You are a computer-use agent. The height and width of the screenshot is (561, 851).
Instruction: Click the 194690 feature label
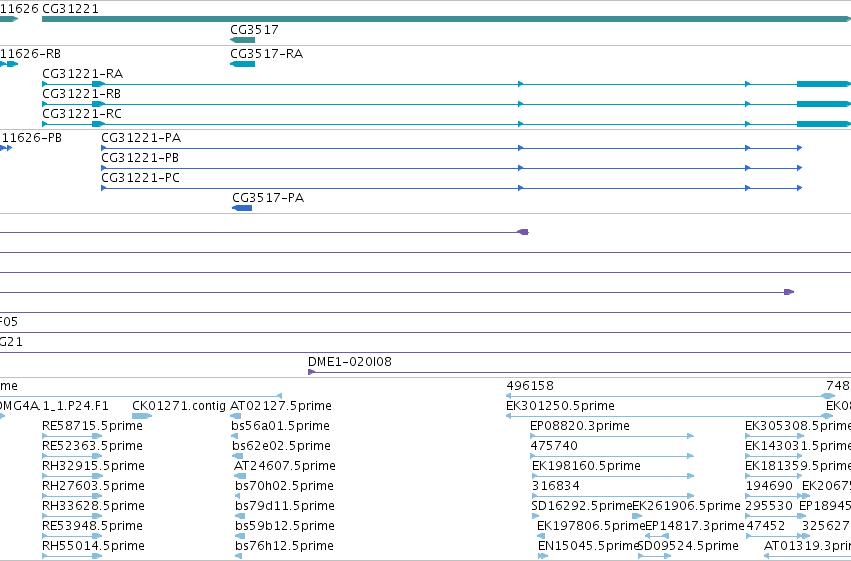point(769,486)
